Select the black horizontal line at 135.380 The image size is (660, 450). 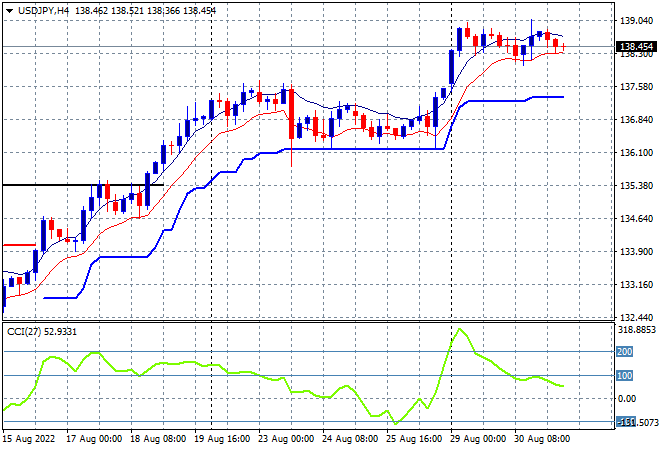(x=83, y=185)
